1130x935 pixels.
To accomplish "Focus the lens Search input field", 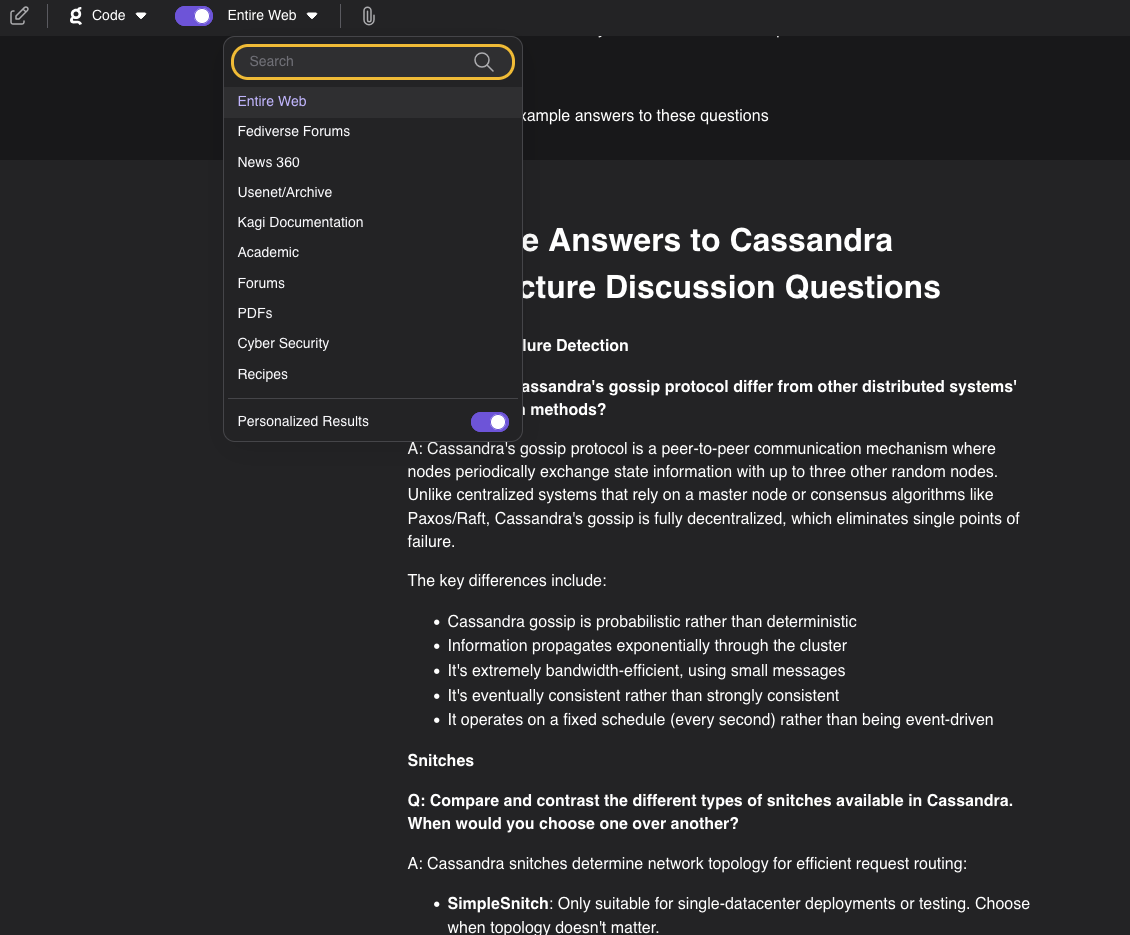I will coord(355,62).
